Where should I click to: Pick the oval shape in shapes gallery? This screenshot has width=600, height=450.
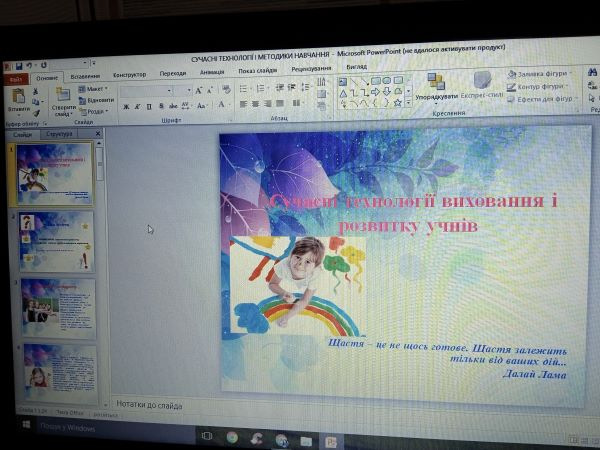pos(387,81)
